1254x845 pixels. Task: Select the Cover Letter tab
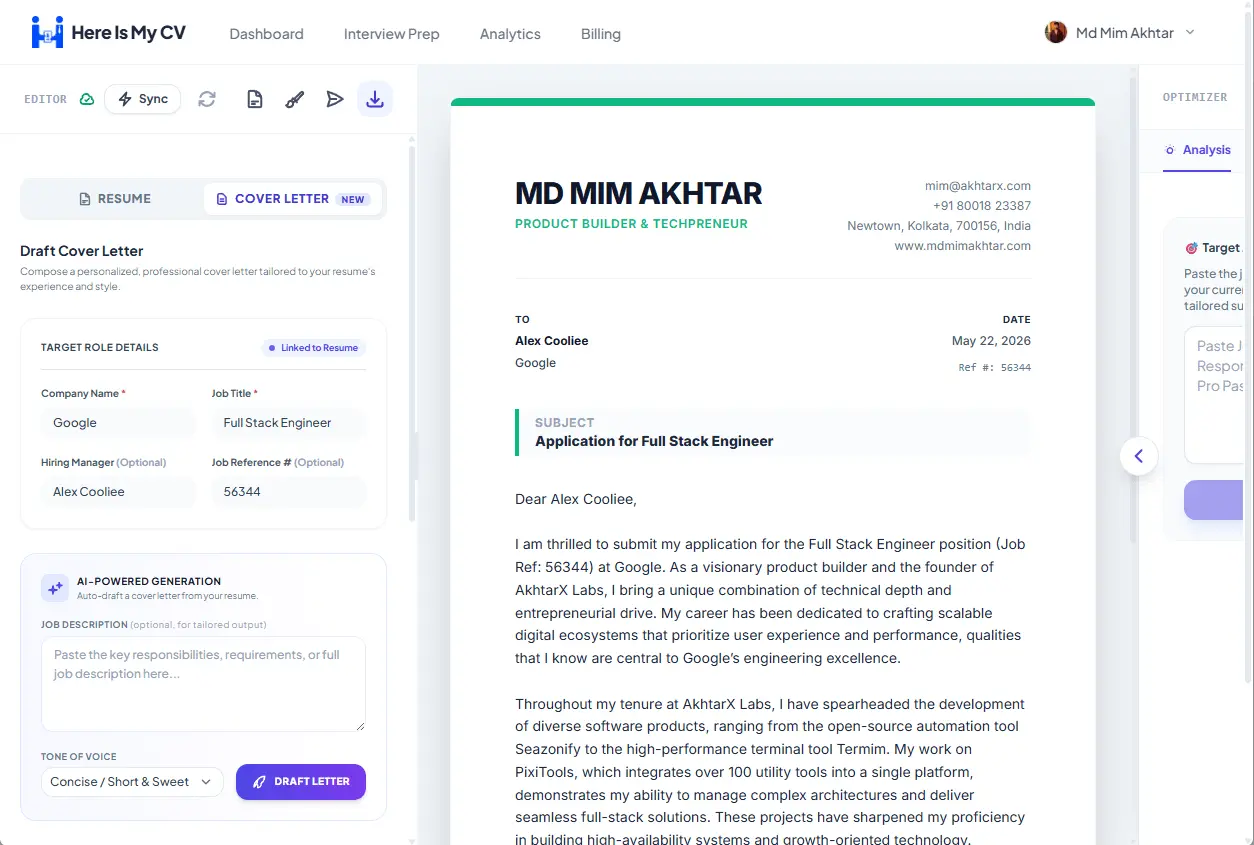pyautogui.click(x=293, y=199)
